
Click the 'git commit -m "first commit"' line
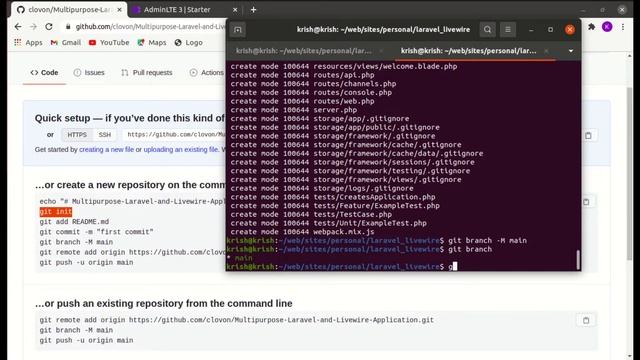coord(96,232)
